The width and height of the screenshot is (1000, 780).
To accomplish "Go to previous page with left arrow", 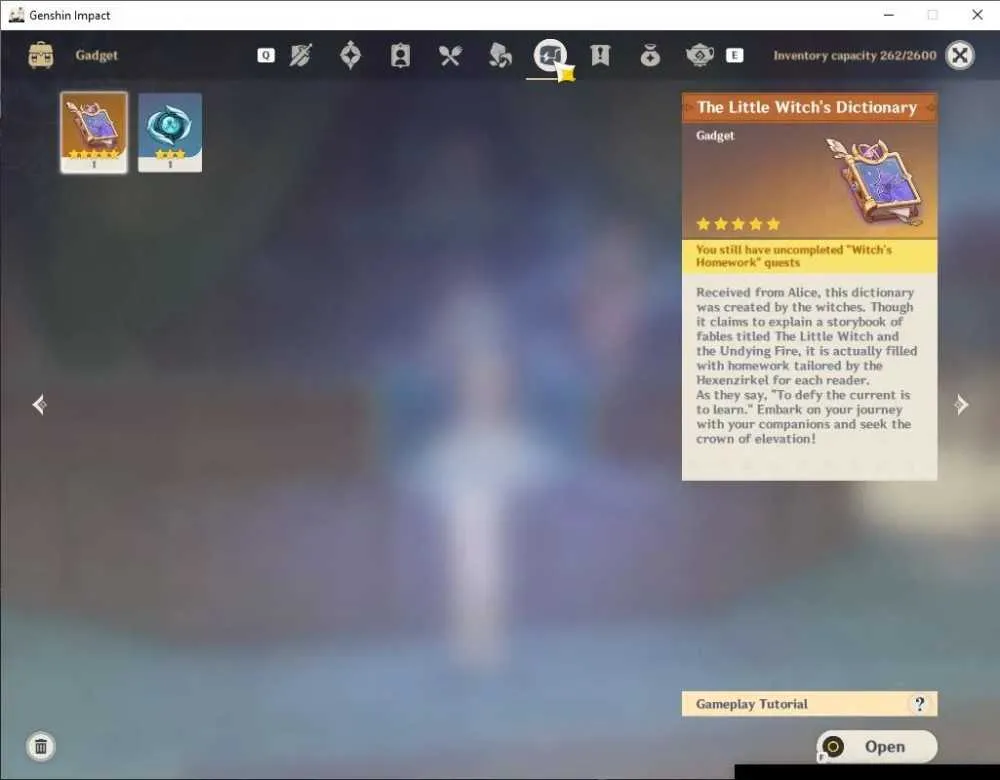I will 39,404.
